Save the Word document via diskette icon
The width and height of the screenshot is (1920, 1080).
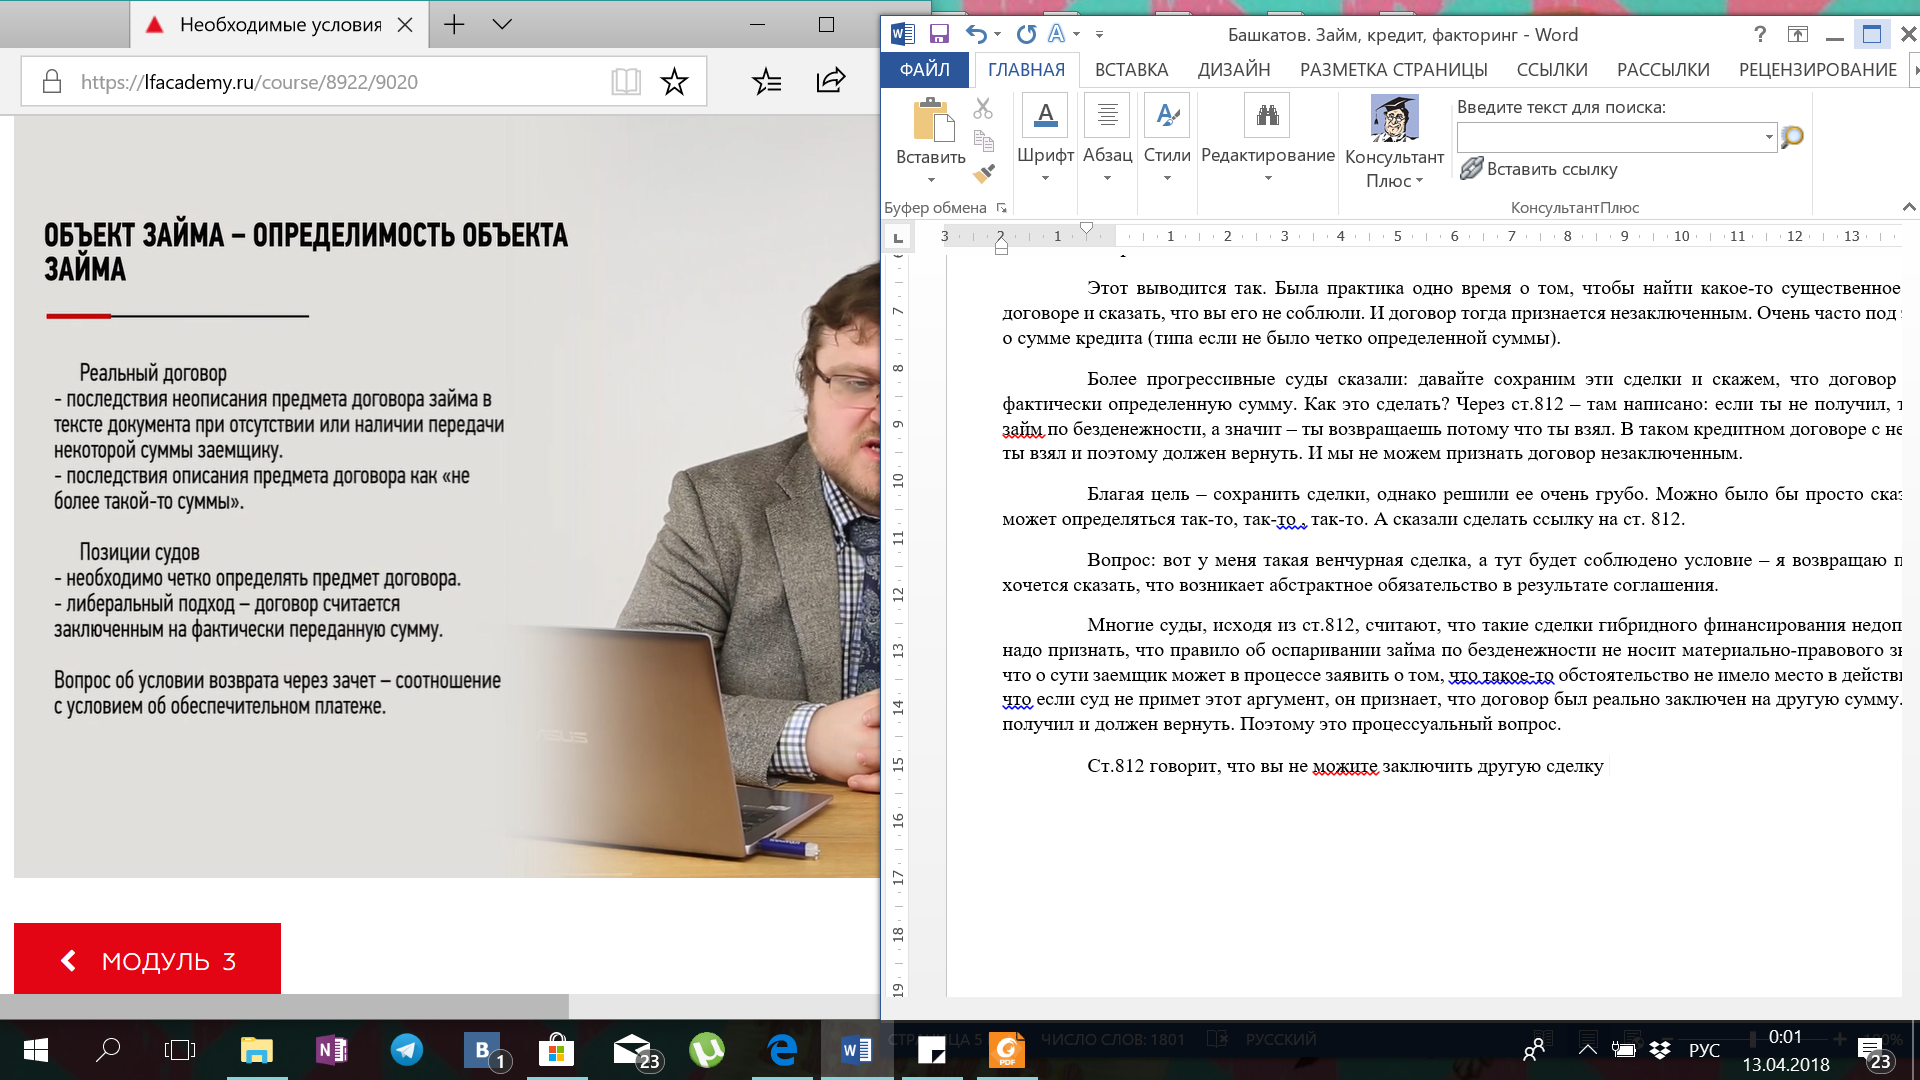(x=938, y=34)
